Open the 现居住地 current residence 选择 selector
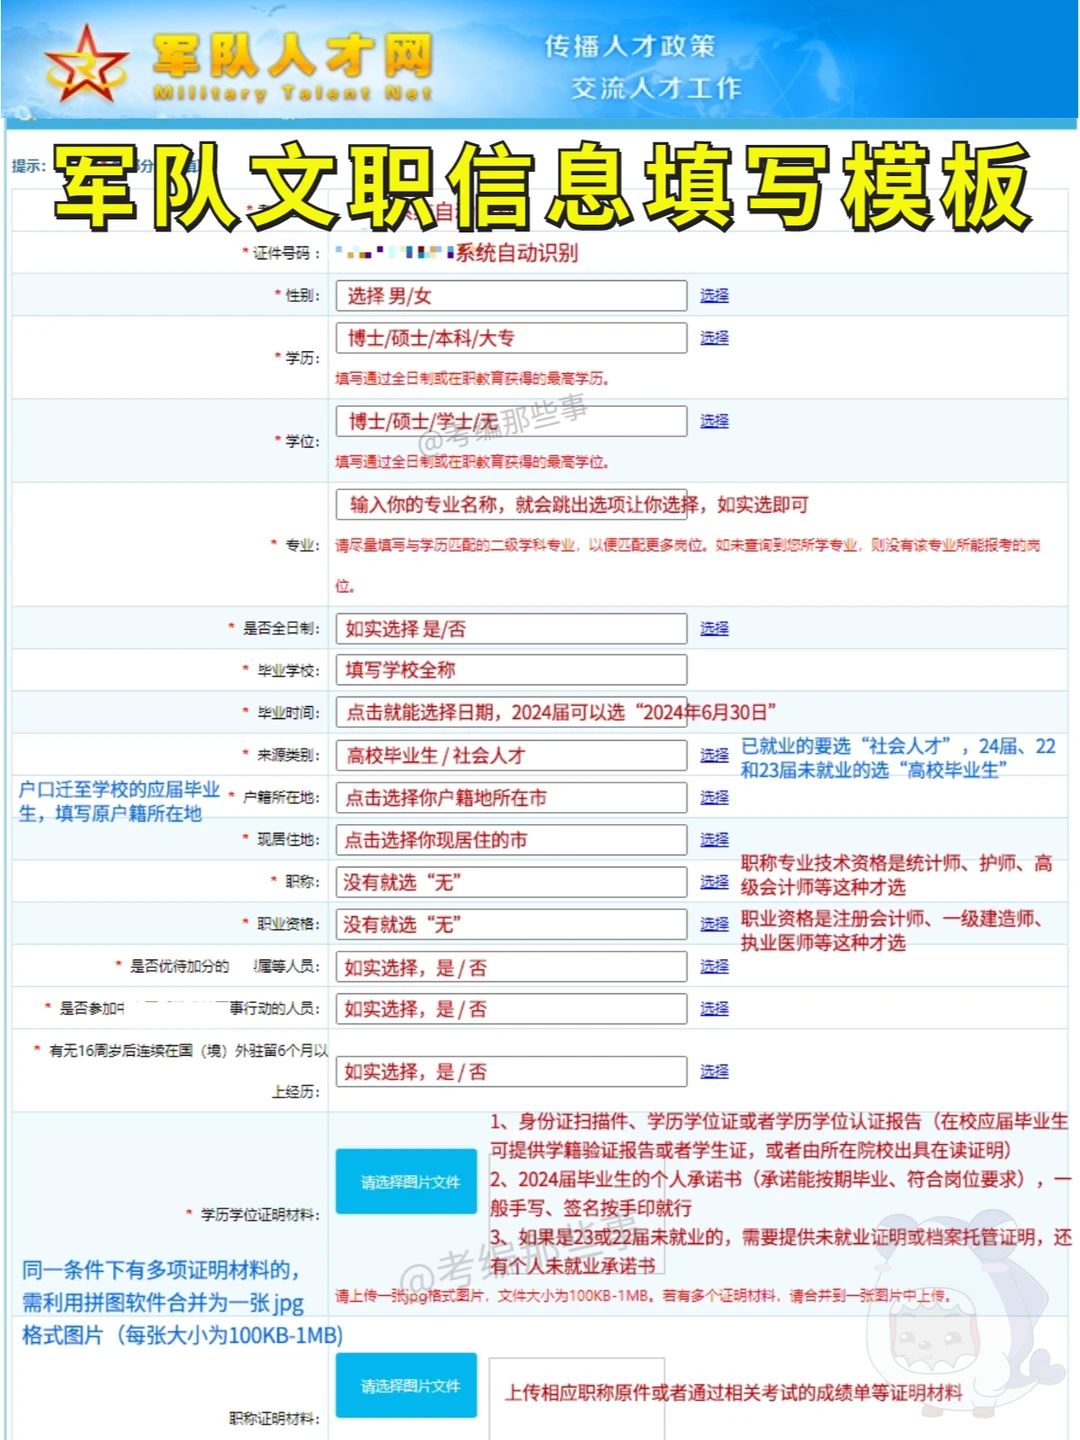Screen dimensions: 1080x1440 [713, 840]
